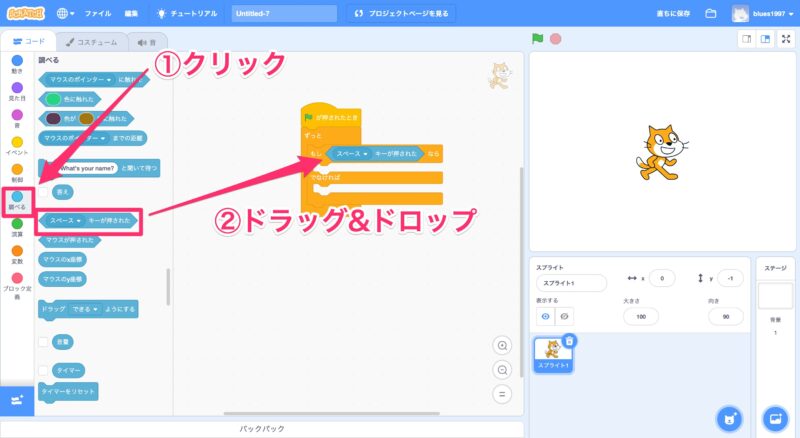Open the globe language dropdown
This screenshot has width=800, height=438.
point(66,14)
